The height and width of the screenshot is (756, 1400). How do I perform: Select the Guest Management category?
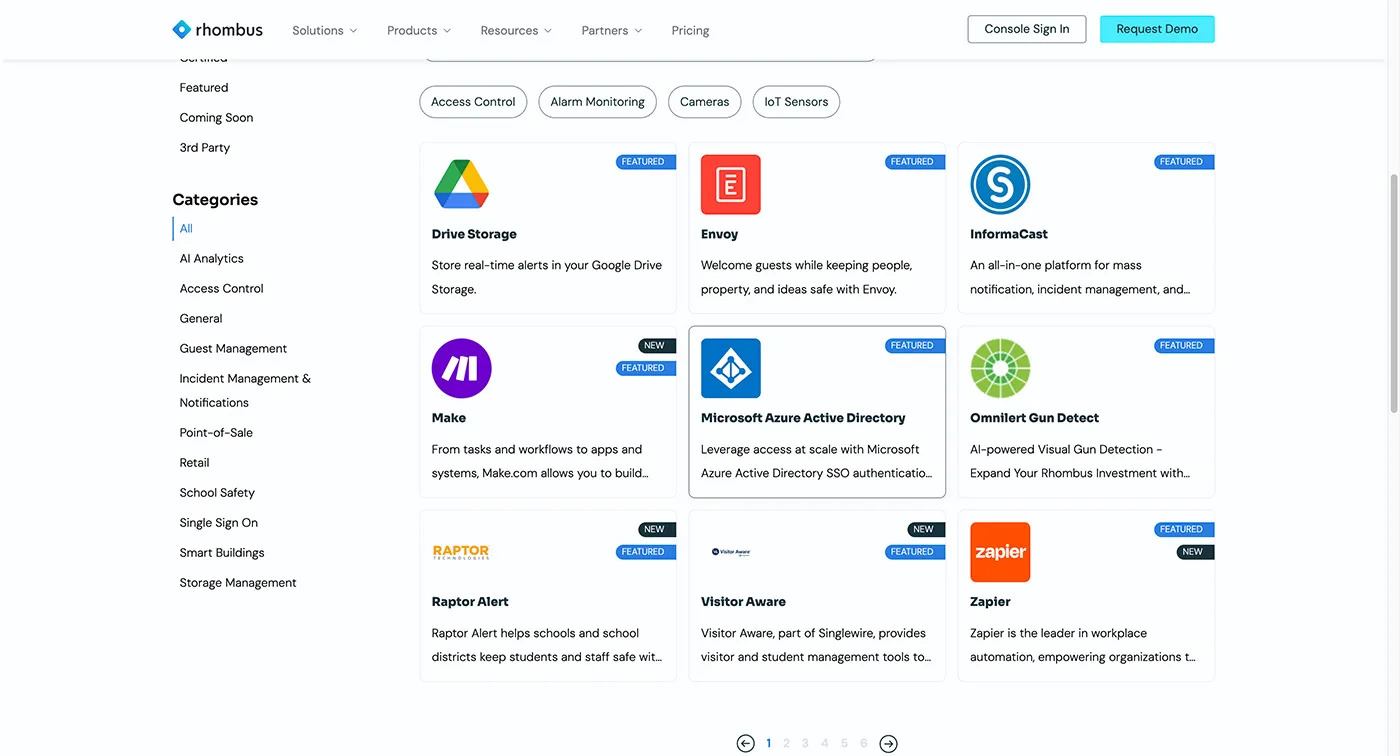click(x=233, y=349)
